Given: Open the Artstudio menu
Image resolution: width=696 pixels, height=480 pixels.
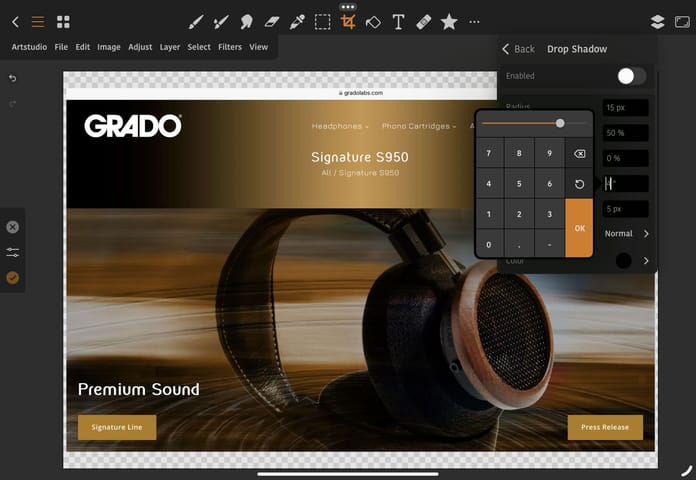Looking at the screenshot, I should tap(29, 47).
